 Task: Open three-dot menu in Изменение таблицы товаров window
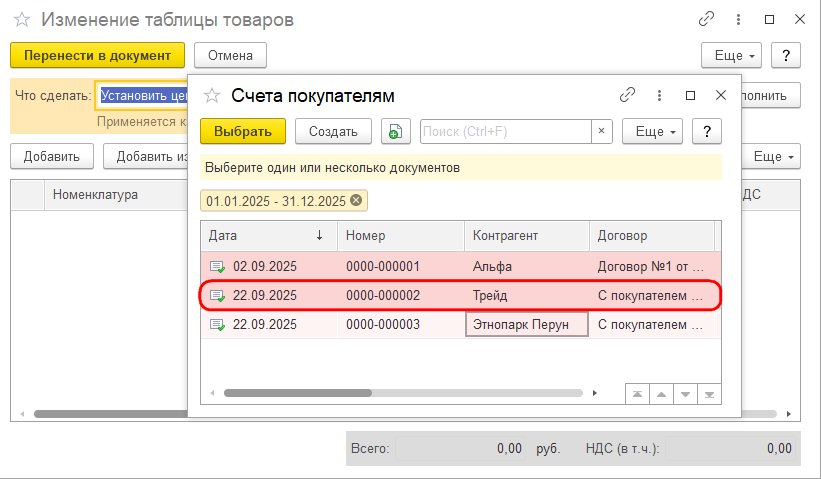tap(738, 20)
